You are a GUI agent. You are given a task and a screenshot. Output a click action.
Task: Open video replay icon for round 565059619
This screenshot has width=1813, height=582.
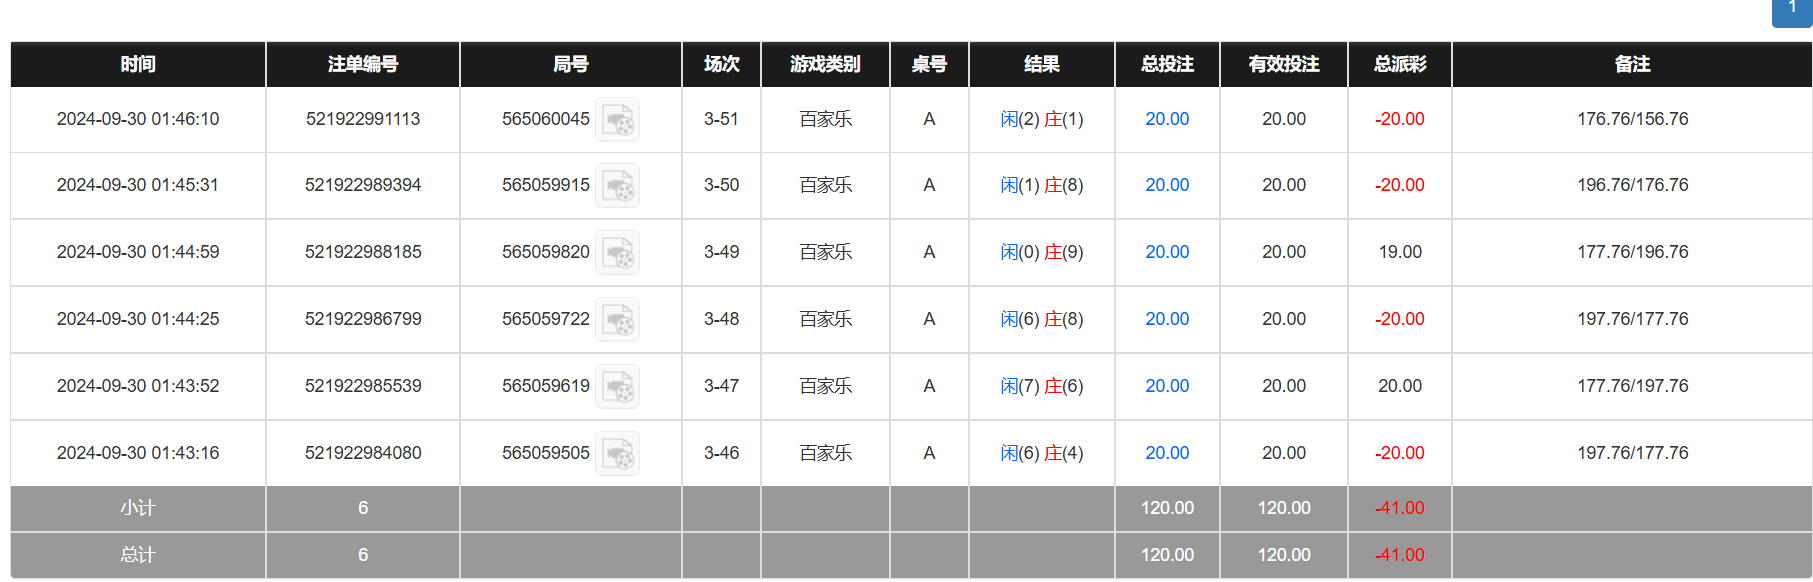point(617,387)
